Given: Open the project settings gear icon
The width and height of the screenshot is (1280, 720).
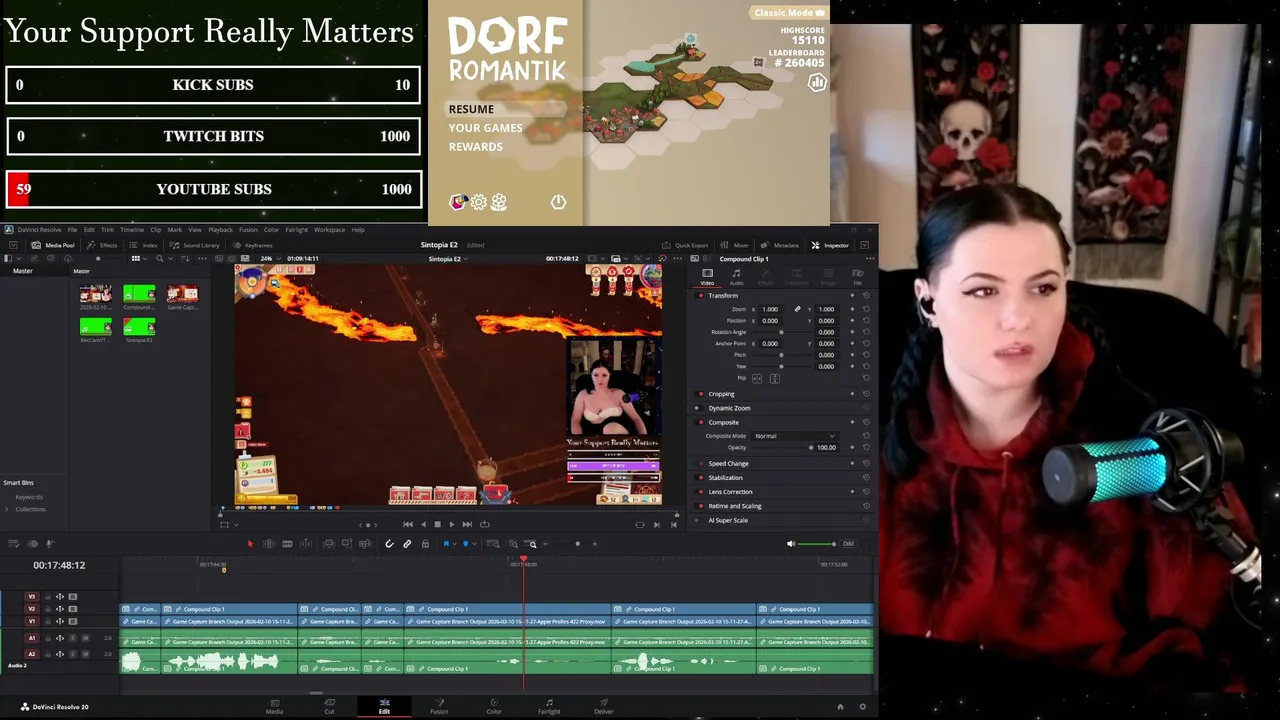Looking at the screenshot, I should point(863,707).
